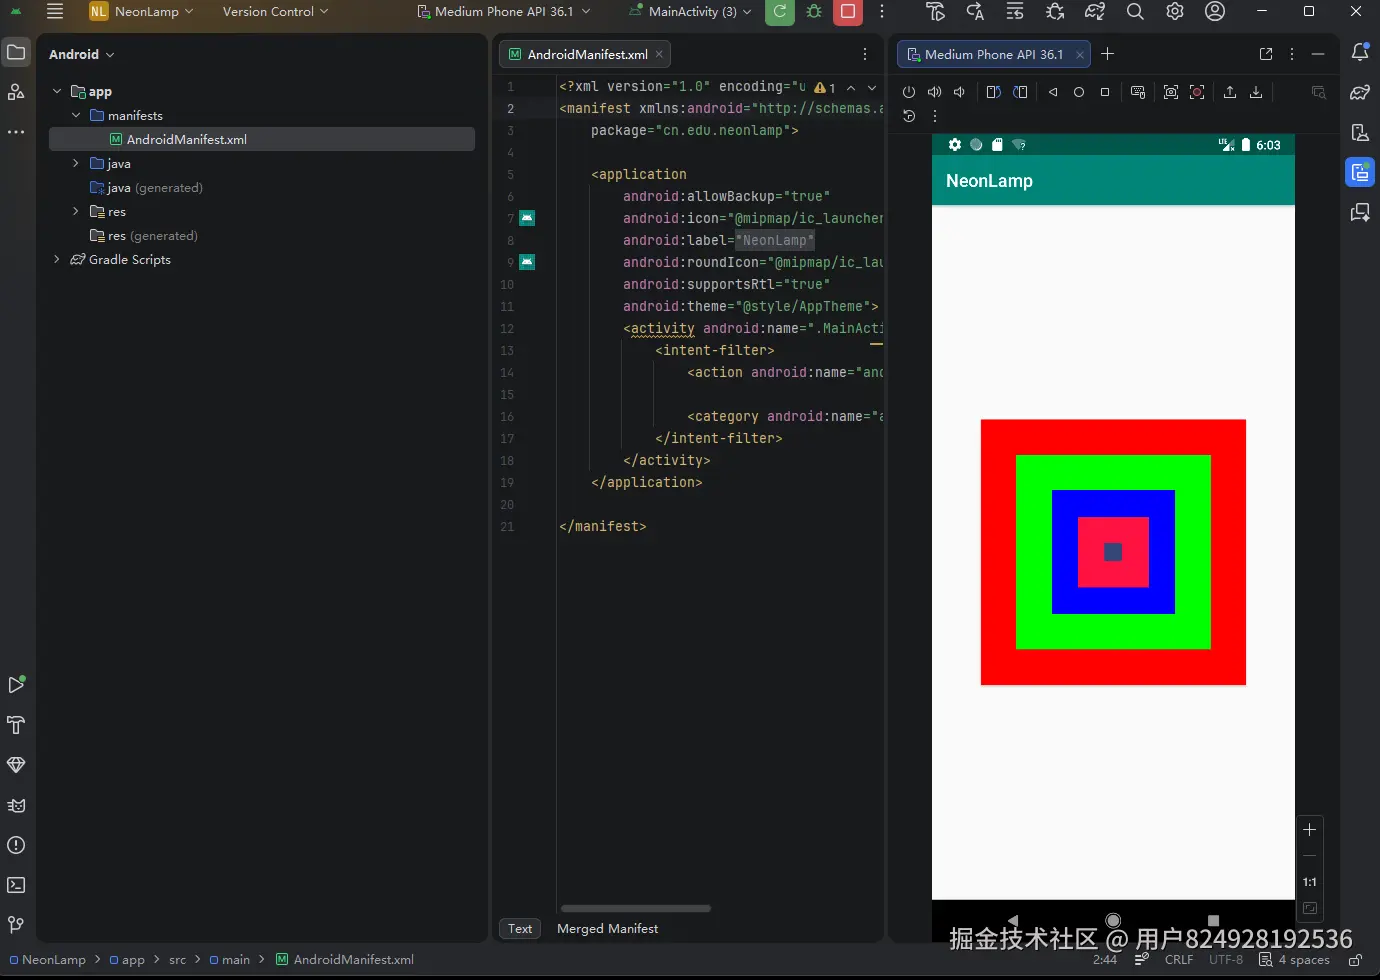Expand the res folder
Image resolution: width=1380 pixels, height=980 pixels.
pyautogui.click(x=76, y=211)
